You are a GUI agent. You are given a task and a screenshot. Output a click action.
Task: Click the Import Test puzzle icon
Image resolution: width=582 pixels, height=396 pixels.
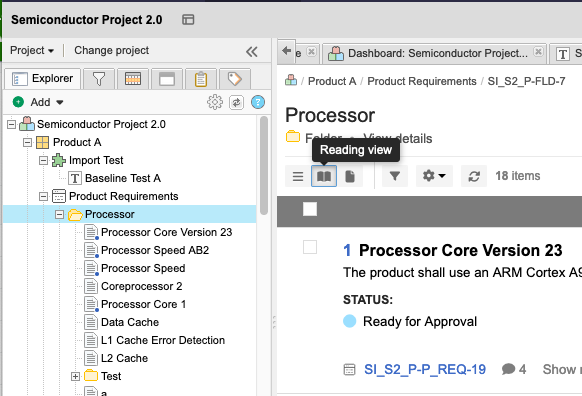click(x=59, y=160)
